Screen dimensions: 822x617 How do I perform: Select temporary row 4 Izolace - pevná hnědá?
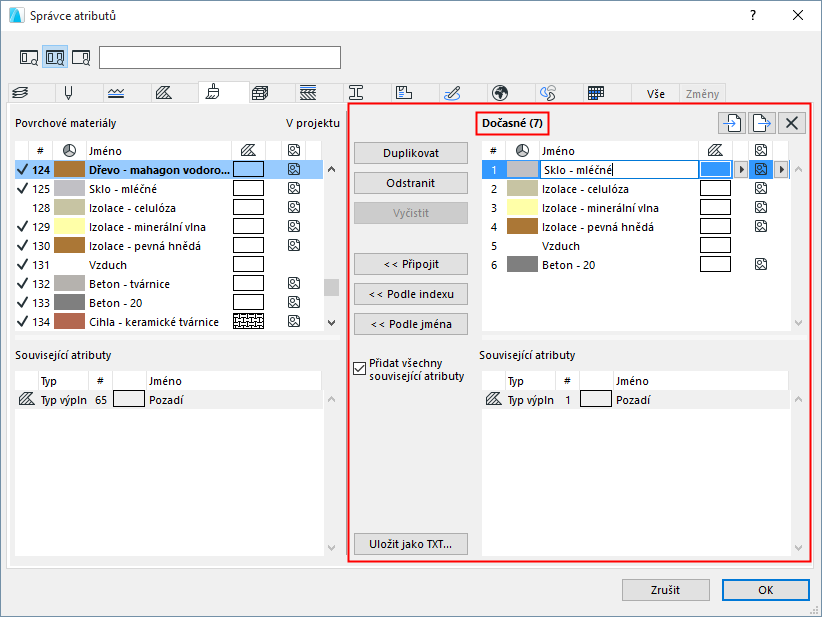point(635,226)
